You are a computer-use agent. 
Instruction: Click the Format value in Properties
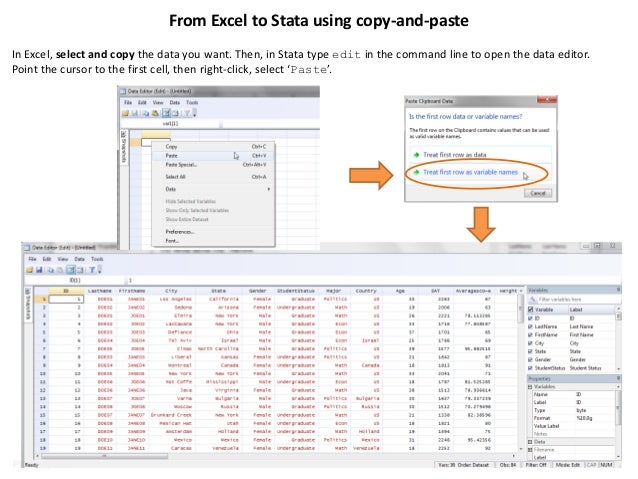(584, 418)
